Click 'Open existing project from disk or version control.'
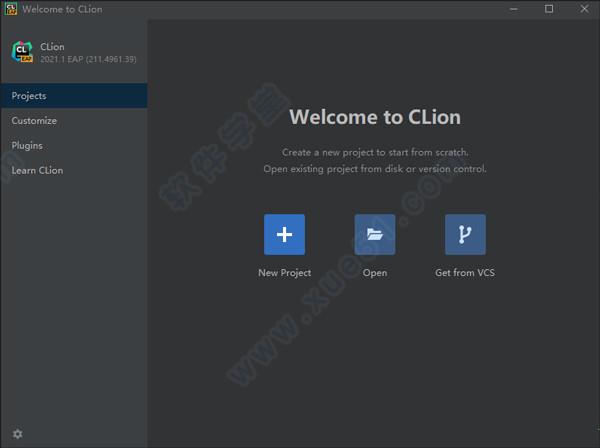Viewport: 600px width, 448px height. (x=375, y=169)
